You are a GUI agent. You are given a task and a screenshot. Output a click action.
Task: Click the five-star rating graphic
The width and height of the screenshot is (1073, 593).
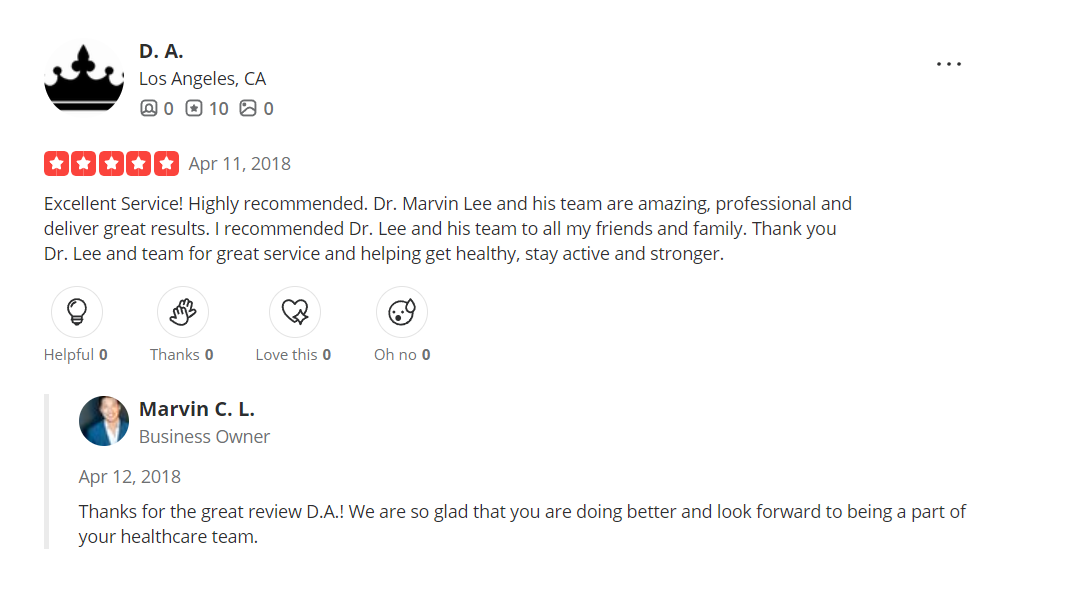pos(111,163)
